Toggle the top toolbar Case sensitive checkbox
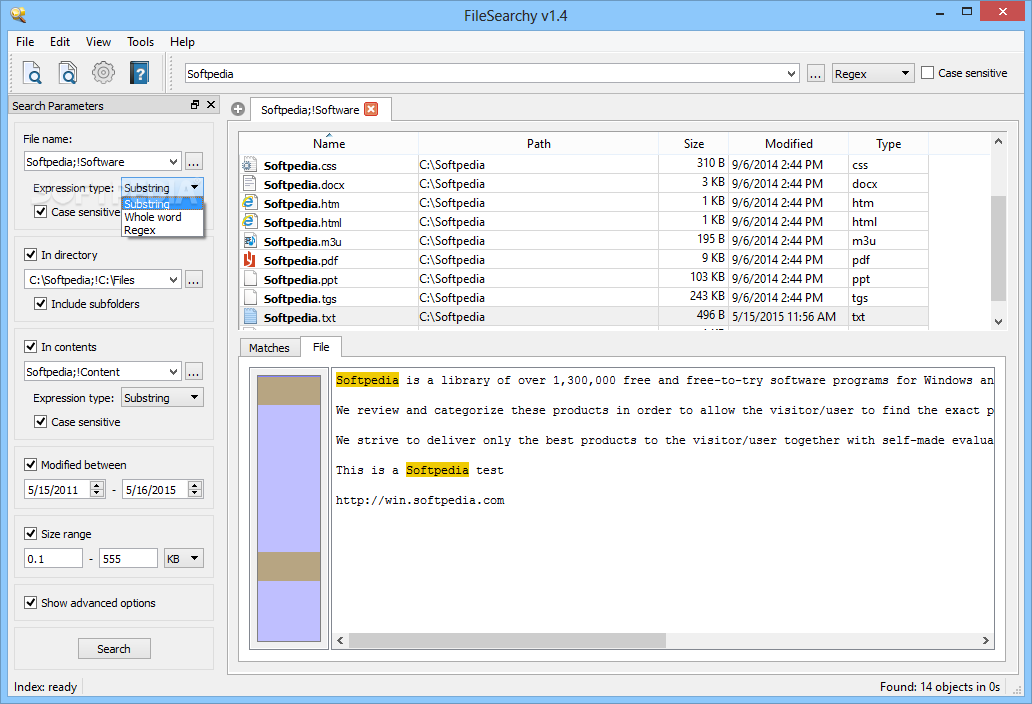Screen dimensions: 1032x704 927,73
